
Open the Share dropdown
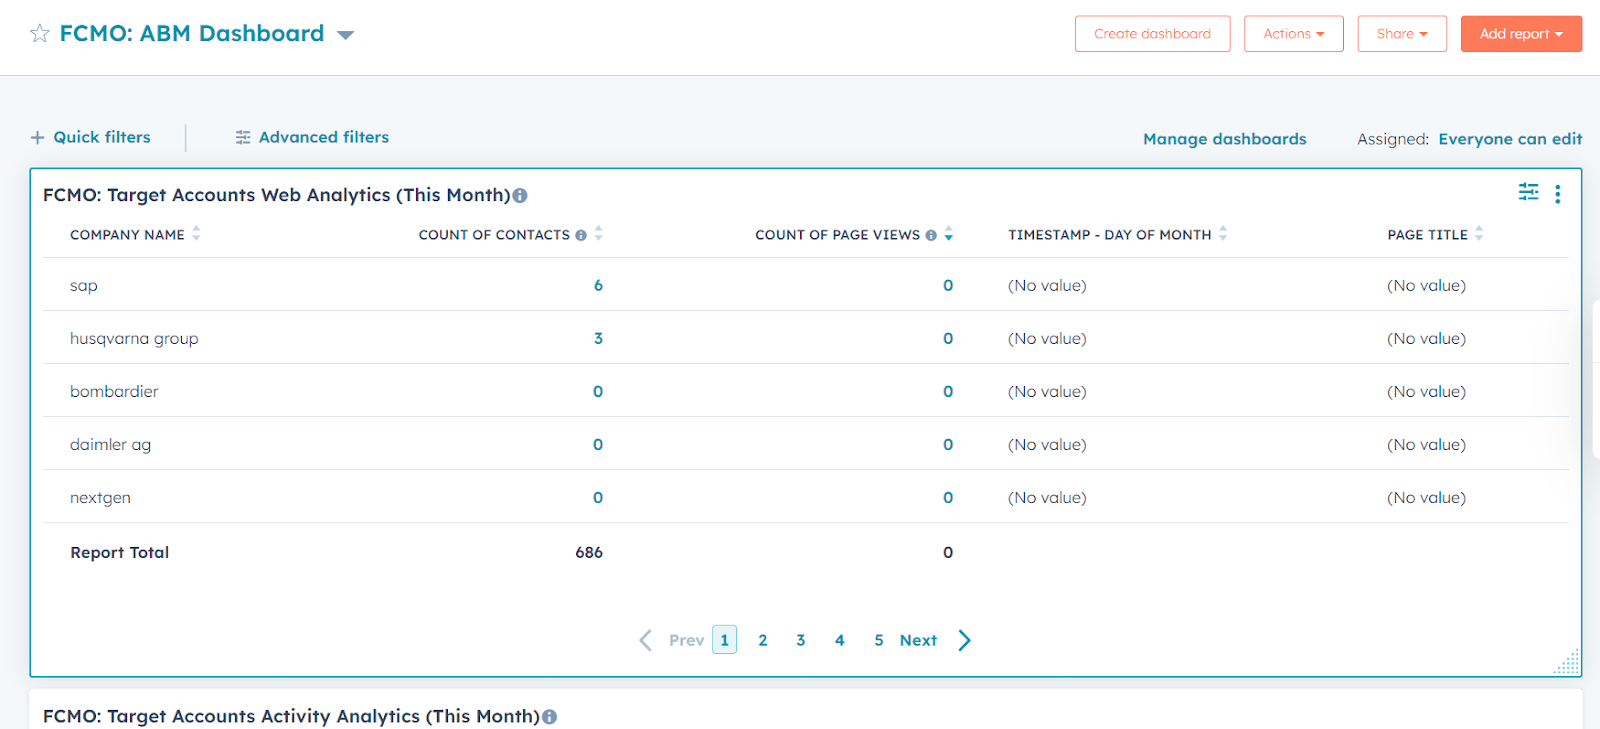click(x=1402, y=34)
